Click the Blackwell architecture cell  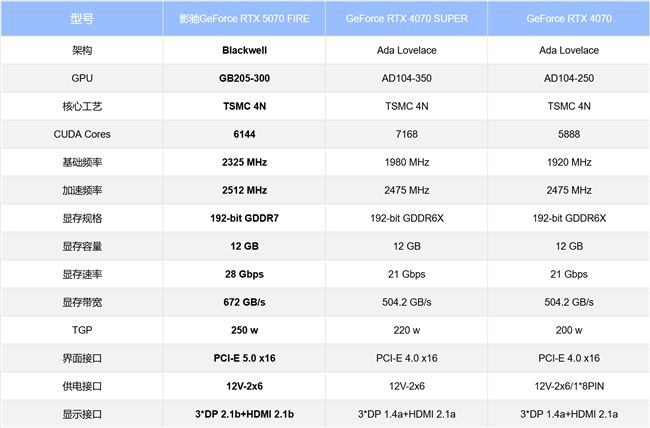pos(244,50)
